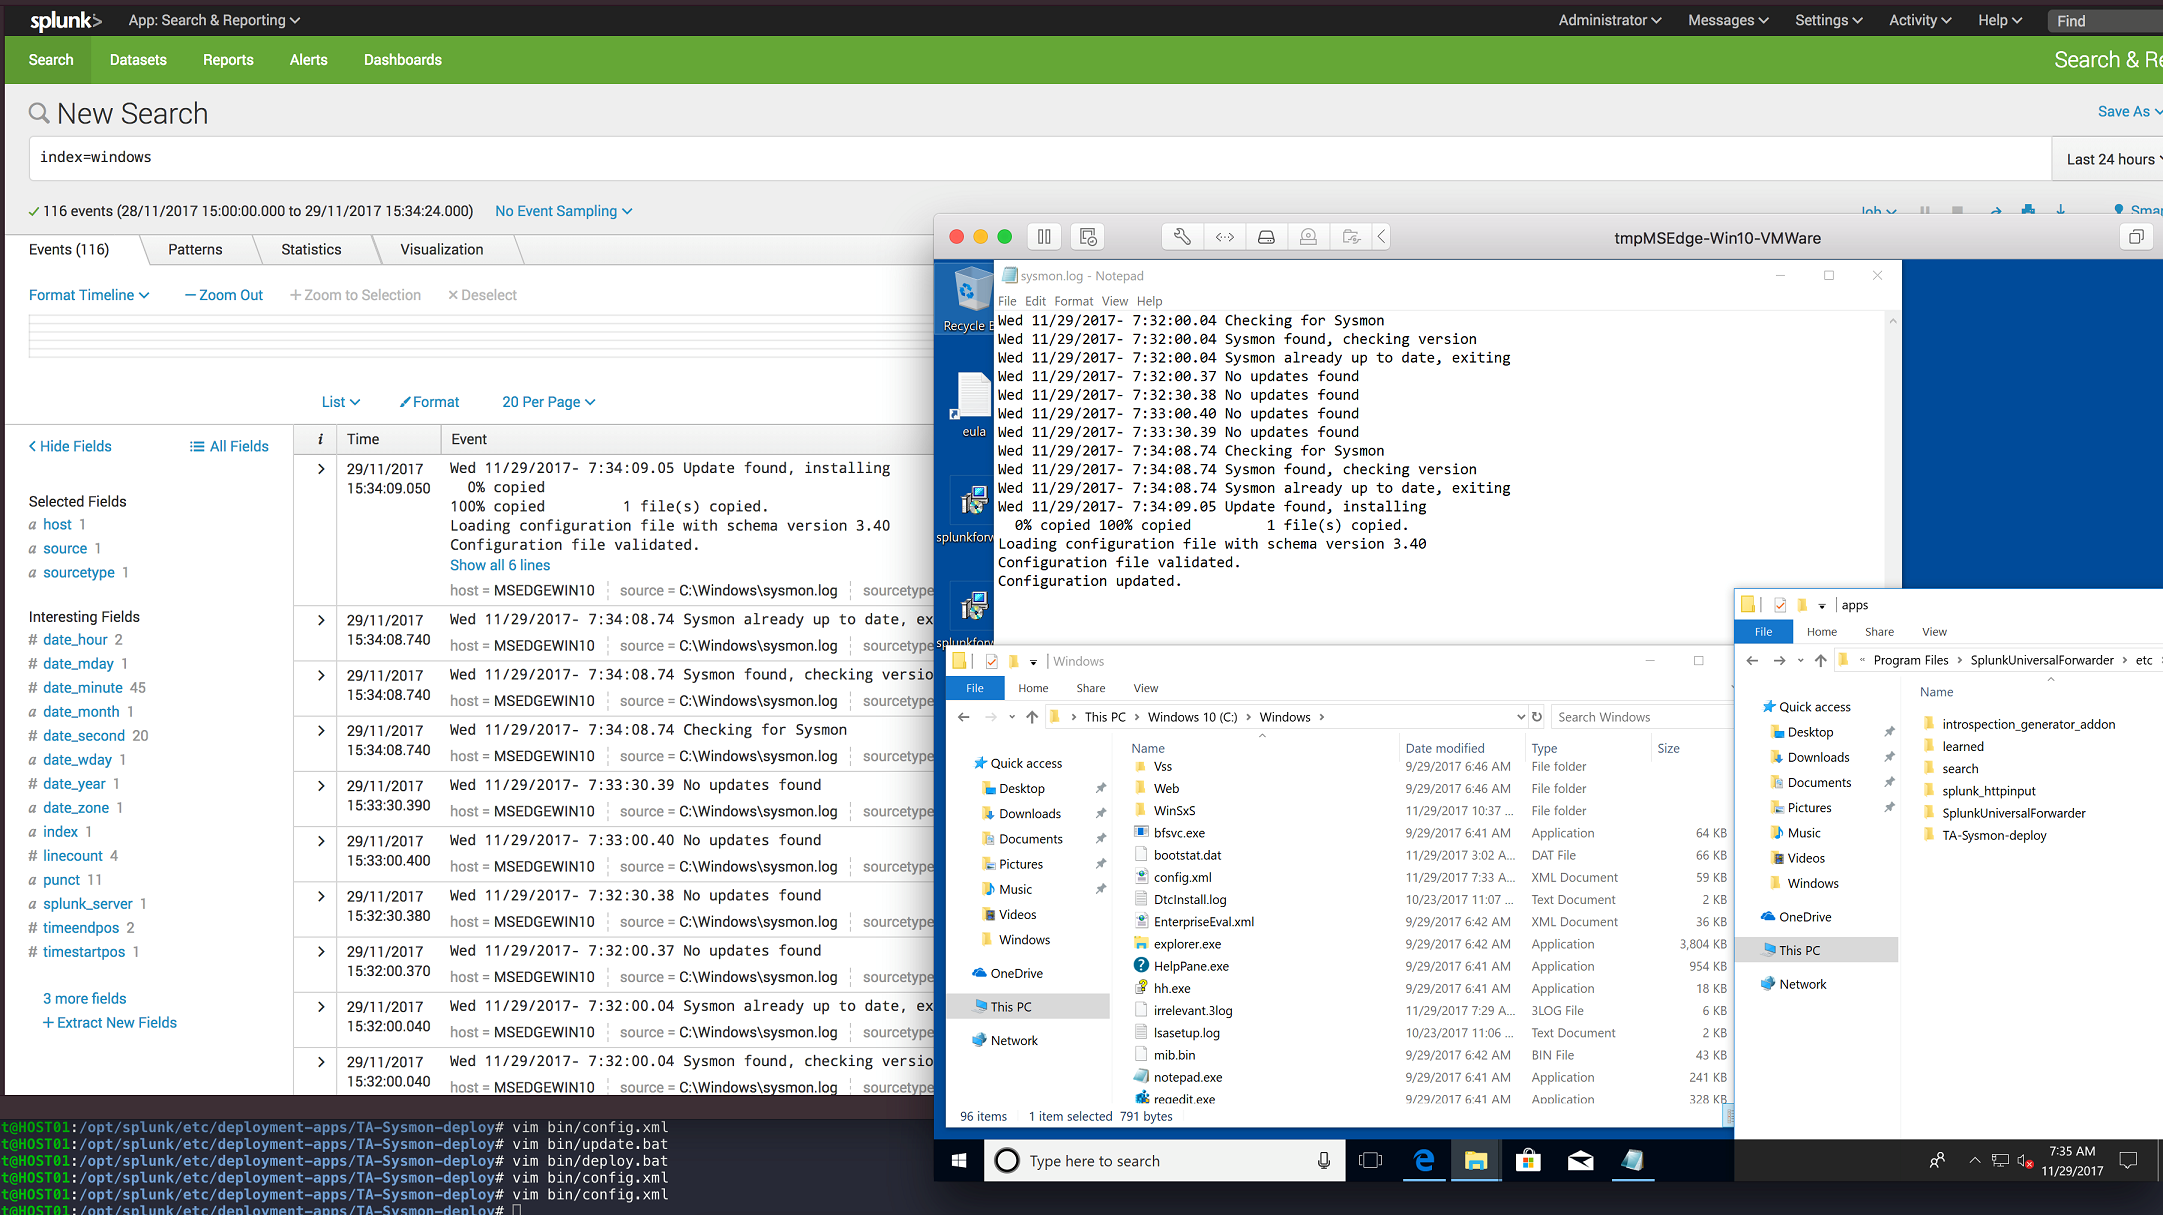
Task: Go back in the Windows explorer window
Action: point(963,717)
